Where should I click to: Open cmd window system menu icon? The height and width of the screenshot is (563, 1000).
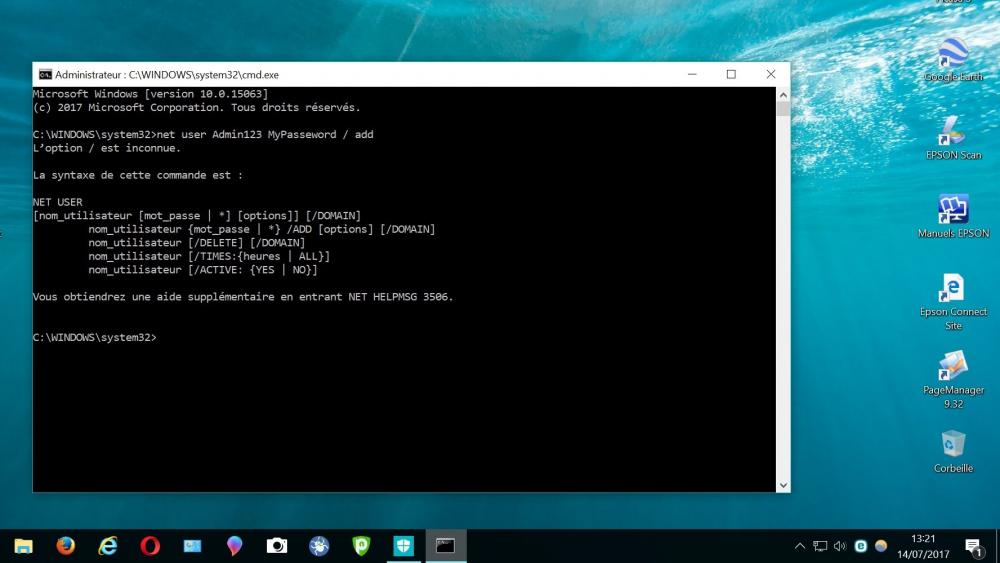pyautogui.click(x=45, y=74)
